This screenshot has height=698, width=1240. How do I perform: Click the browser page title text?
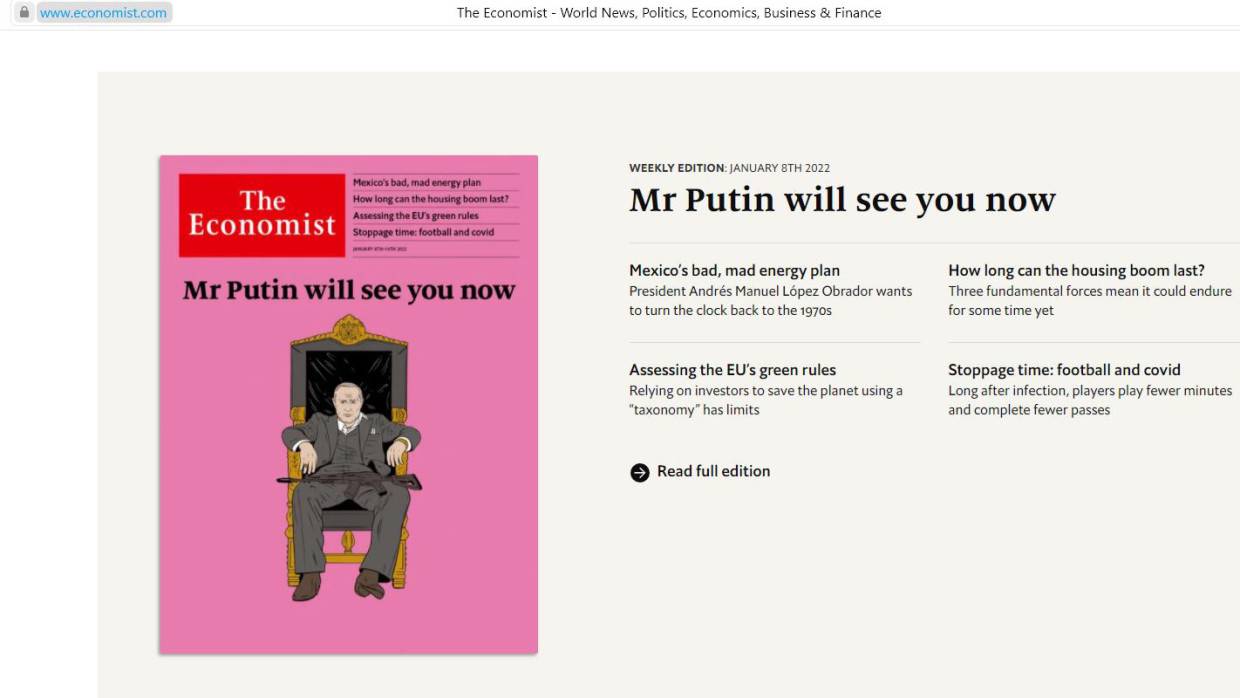(x=668, y=12)
